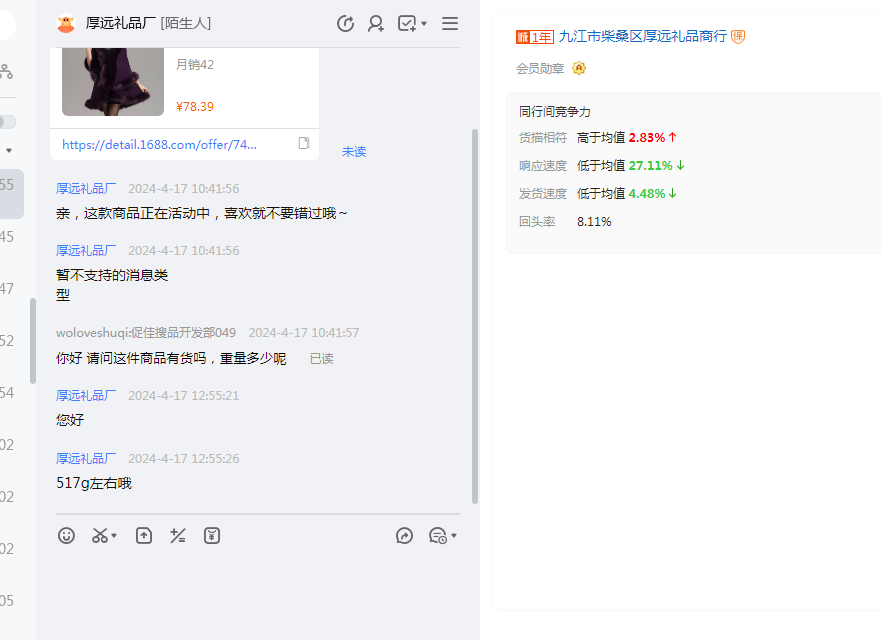This screenshot has width=881, height=640.
Task: Click the 会员勋章 medal icon
Action: pos(579,68)
